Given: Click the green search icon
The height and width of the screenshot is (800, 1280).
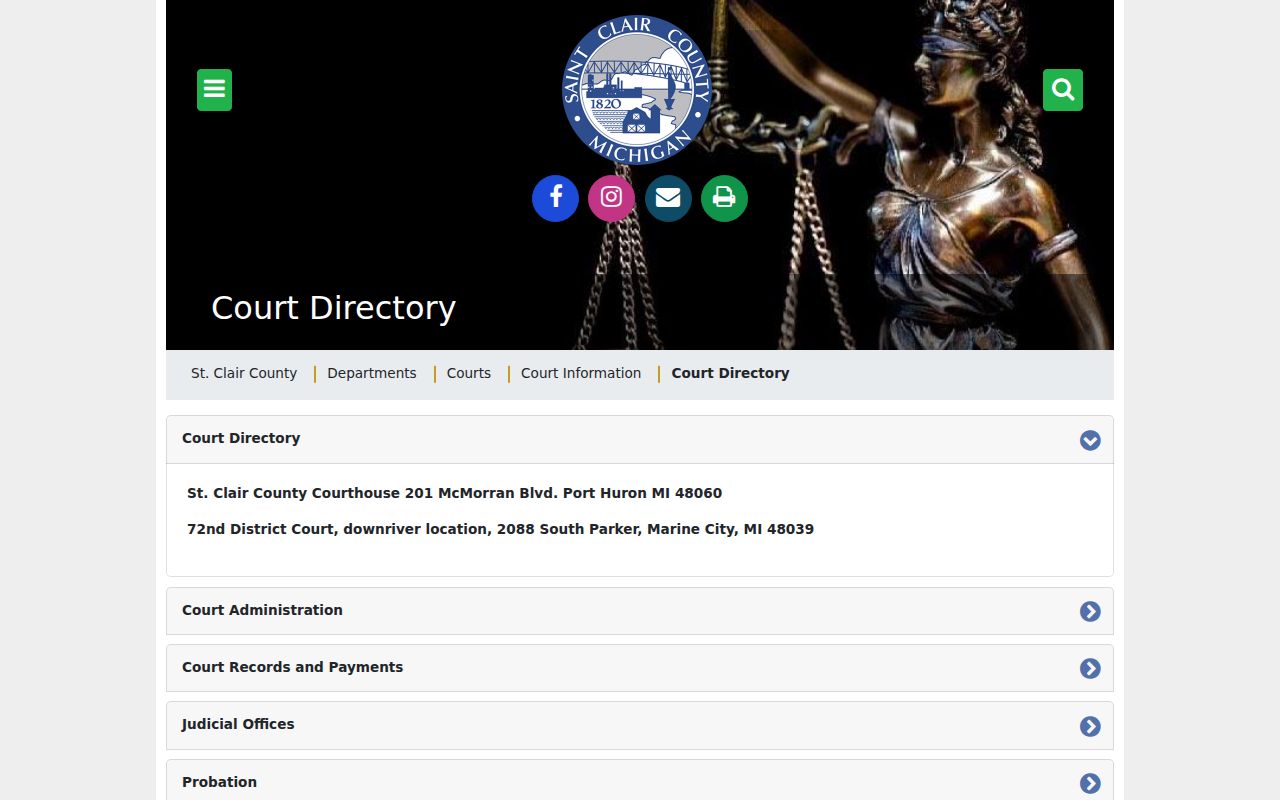Looking at the screenshot, I should pos(1063,90).
